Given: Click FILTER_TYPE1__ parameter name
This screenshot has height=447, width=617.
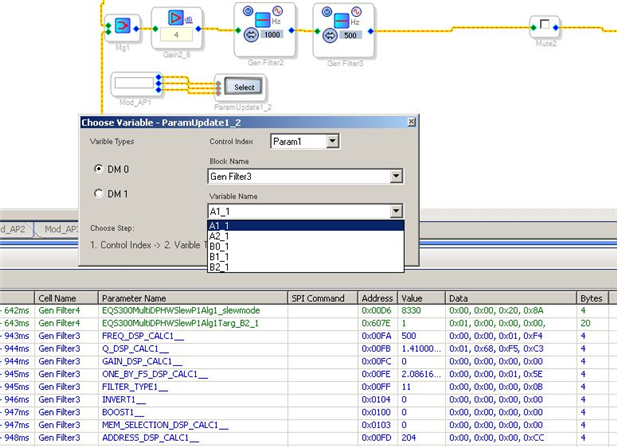Looking at the screenshot, I should pos(135,387).
